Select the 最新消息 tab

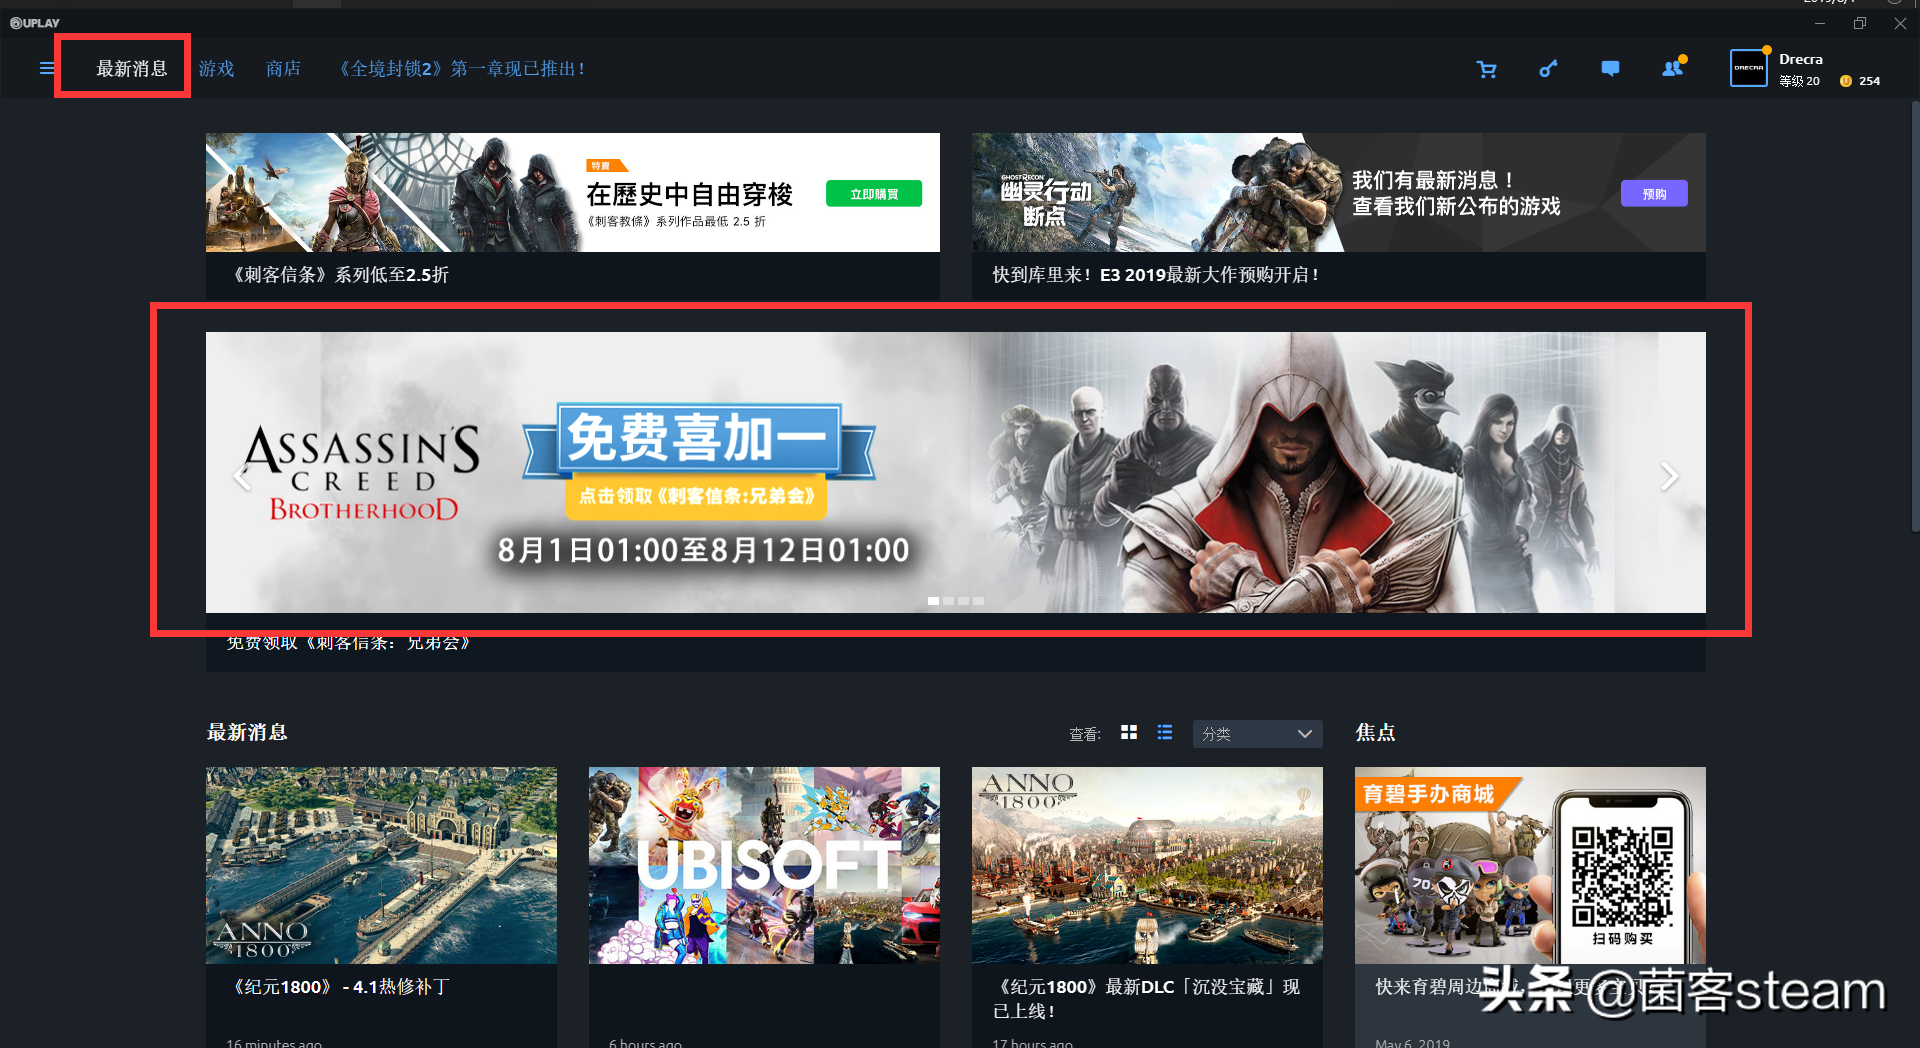pos(132,68)
